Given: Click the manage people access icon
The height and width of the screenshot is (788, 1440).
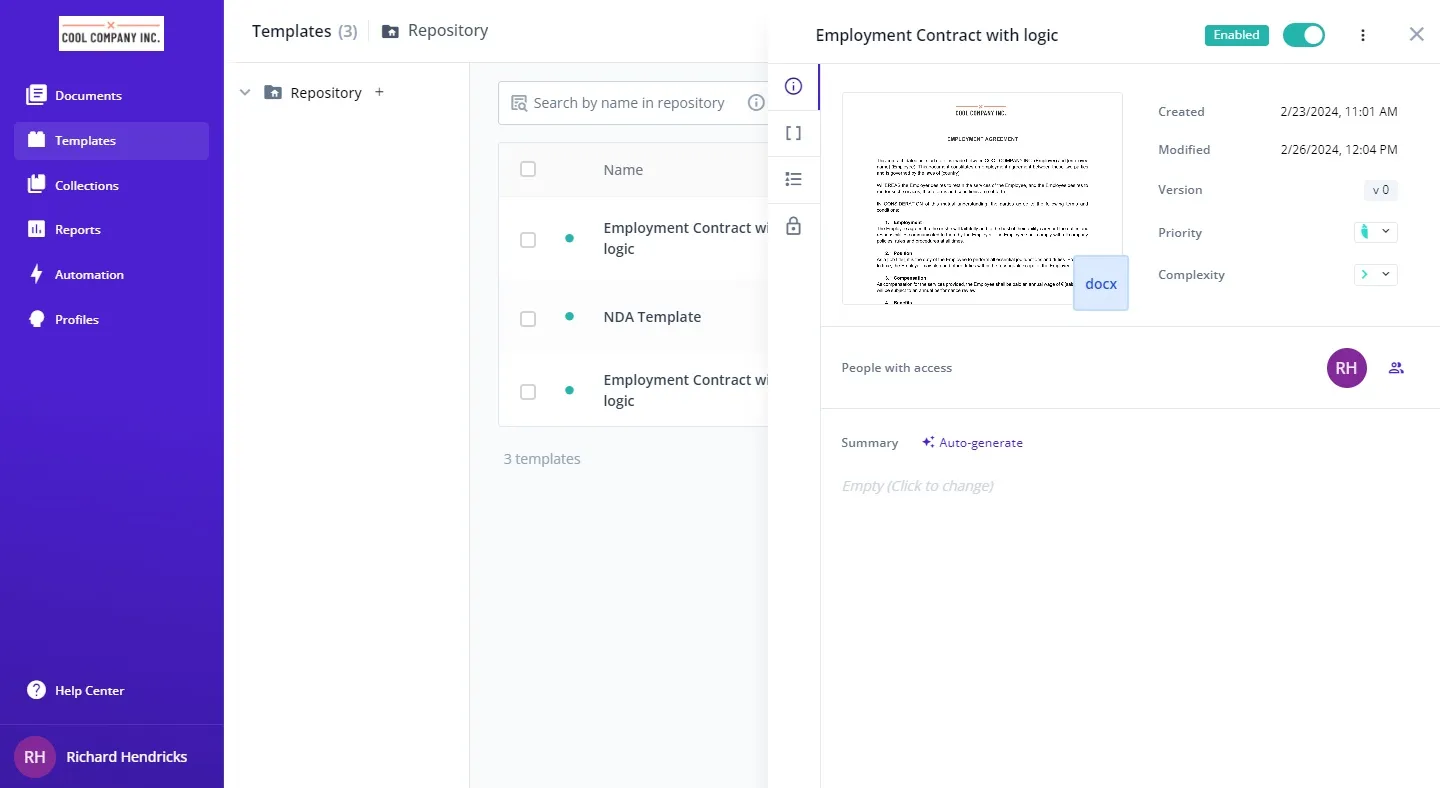Looking at the screenshot, I should 1396,368.
